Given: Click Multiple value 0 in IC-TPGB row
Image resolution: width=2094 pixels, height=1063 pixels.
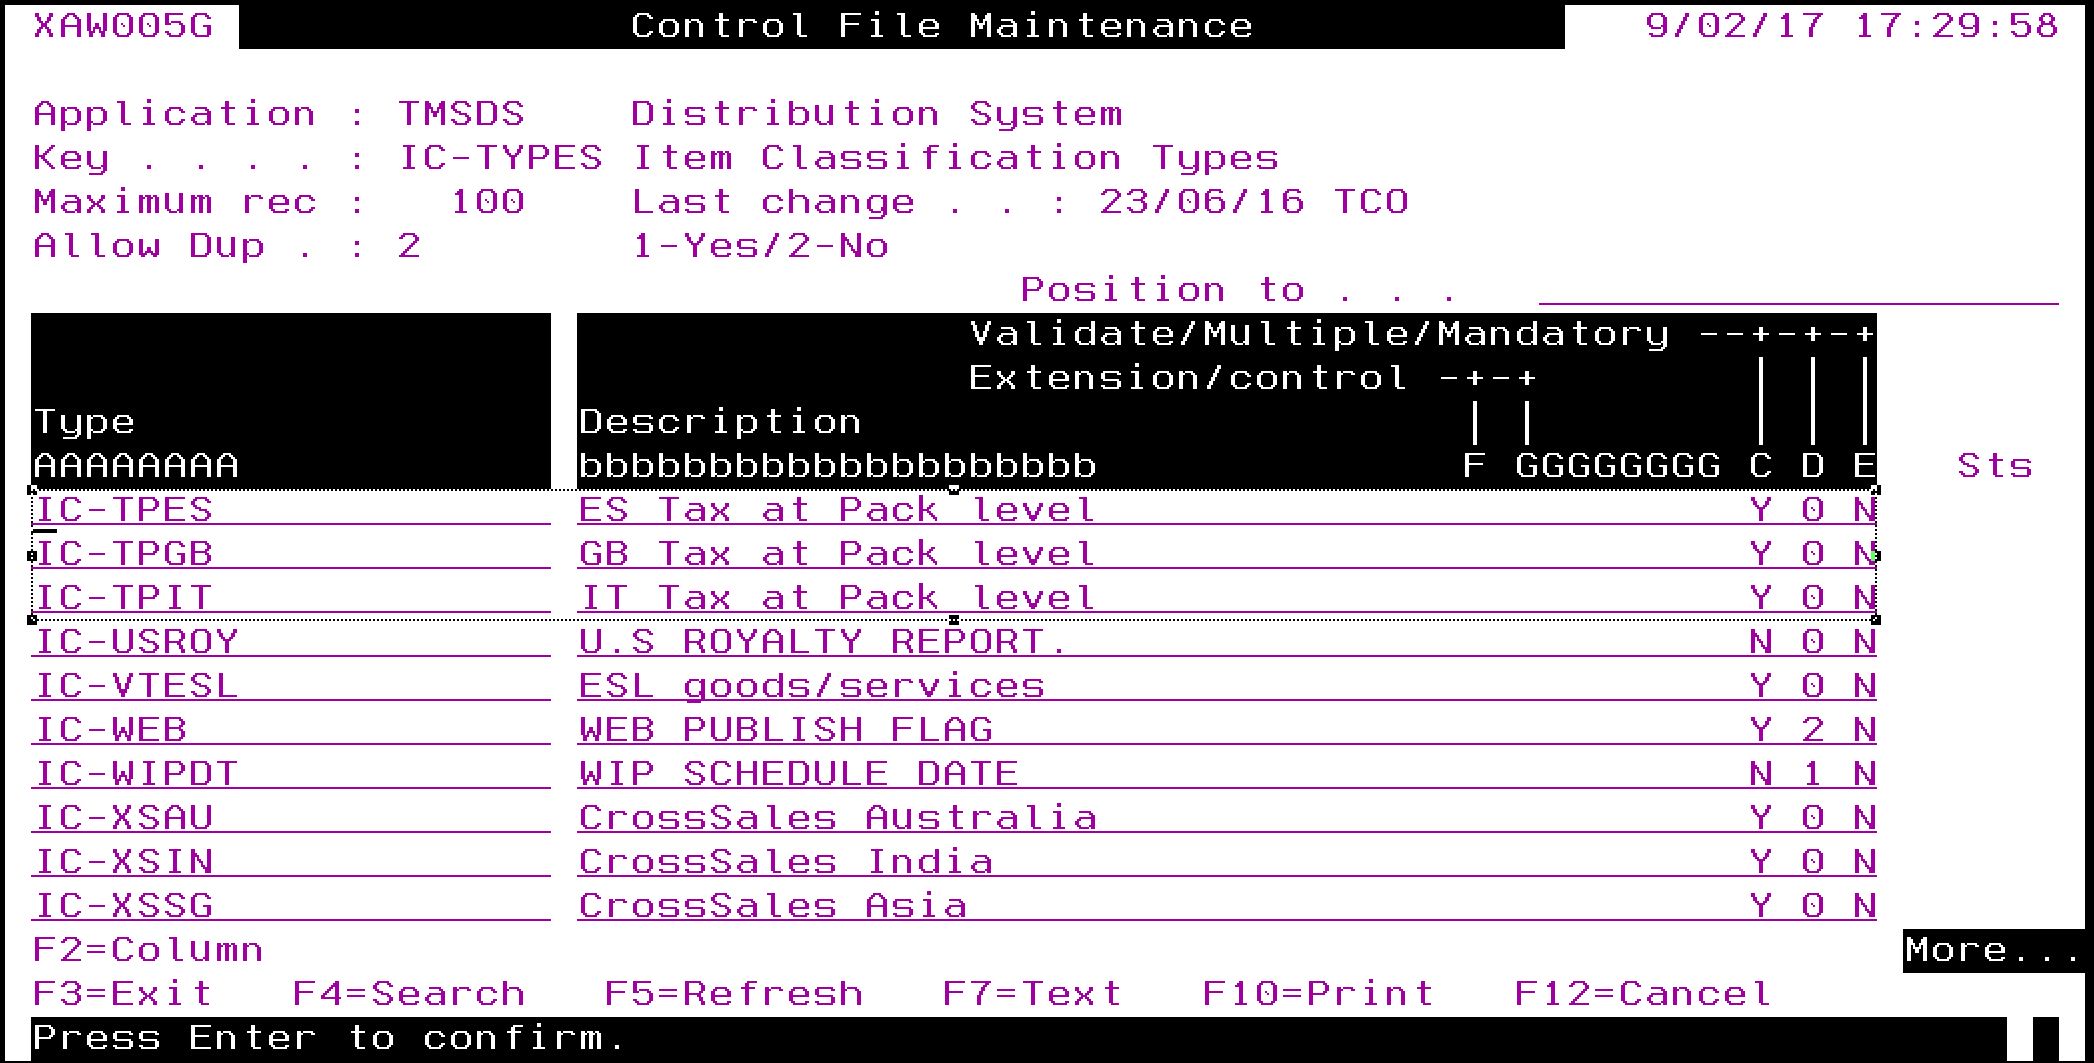Looking at the screenshot, I should click(1813, 553).
